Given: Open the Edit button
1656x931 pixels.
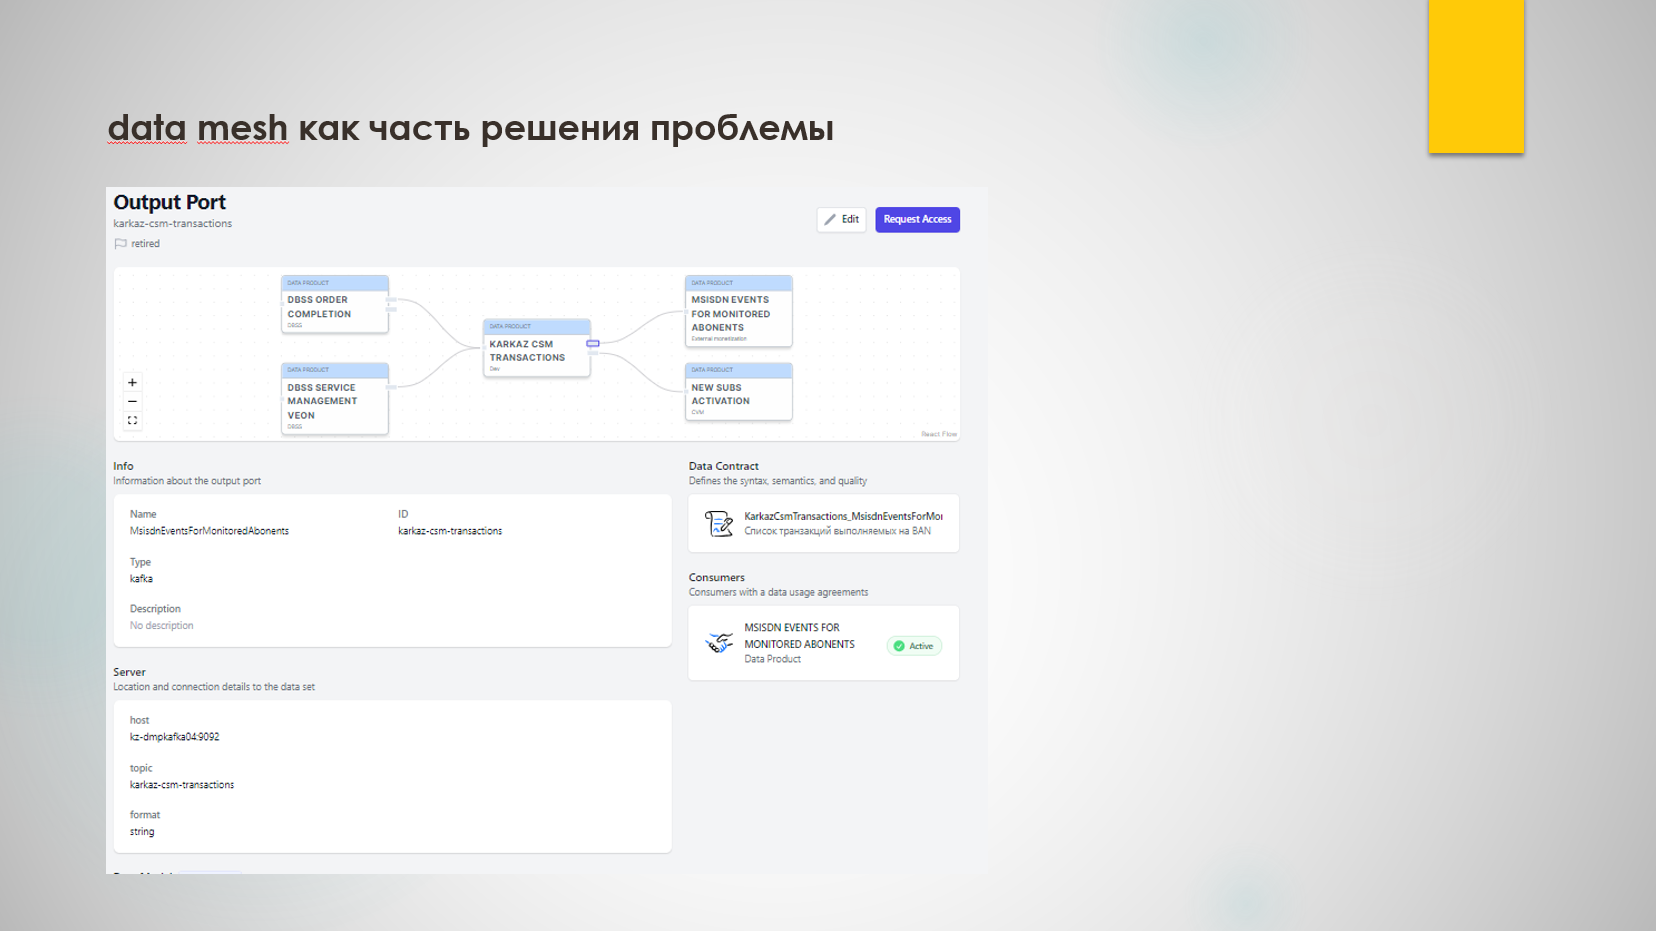Looking at the screenshot, I should click(x=841, y=220).
